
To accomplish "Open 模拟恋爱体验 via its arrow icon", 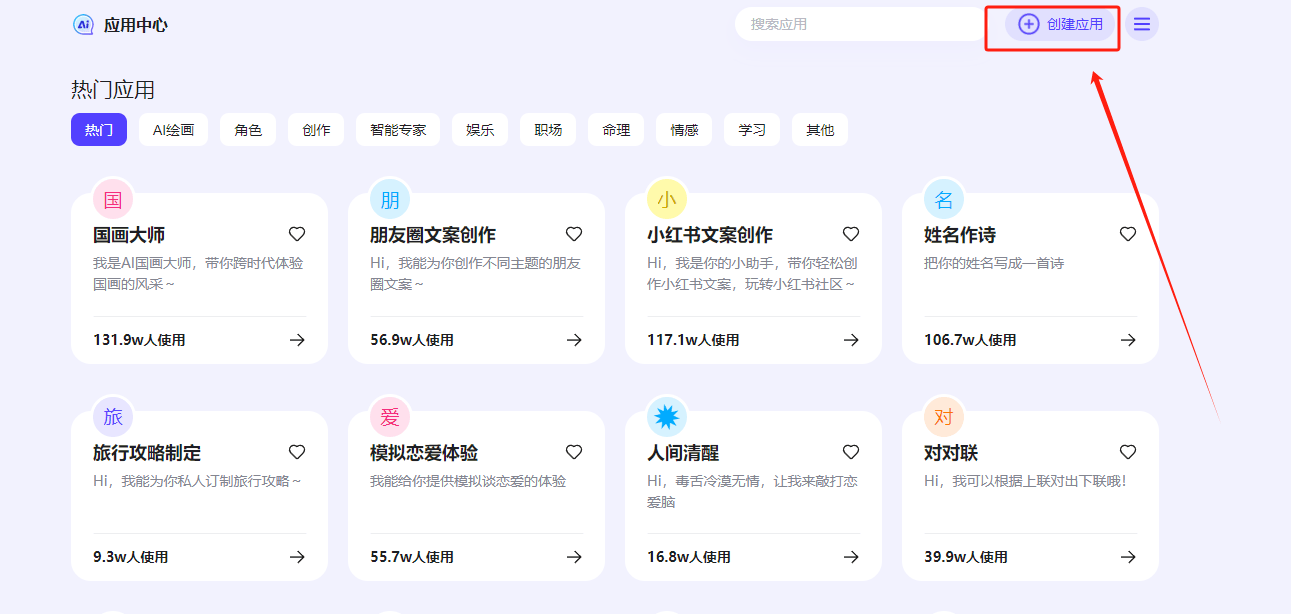I will [574, 557].
